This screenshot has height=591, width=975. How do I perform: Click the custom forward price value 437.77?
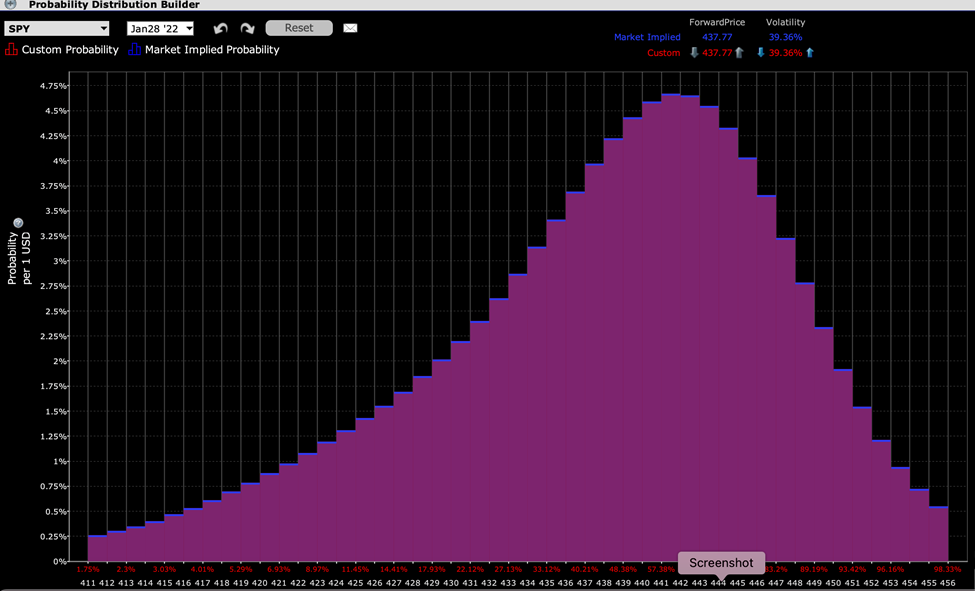pos(717,53)
